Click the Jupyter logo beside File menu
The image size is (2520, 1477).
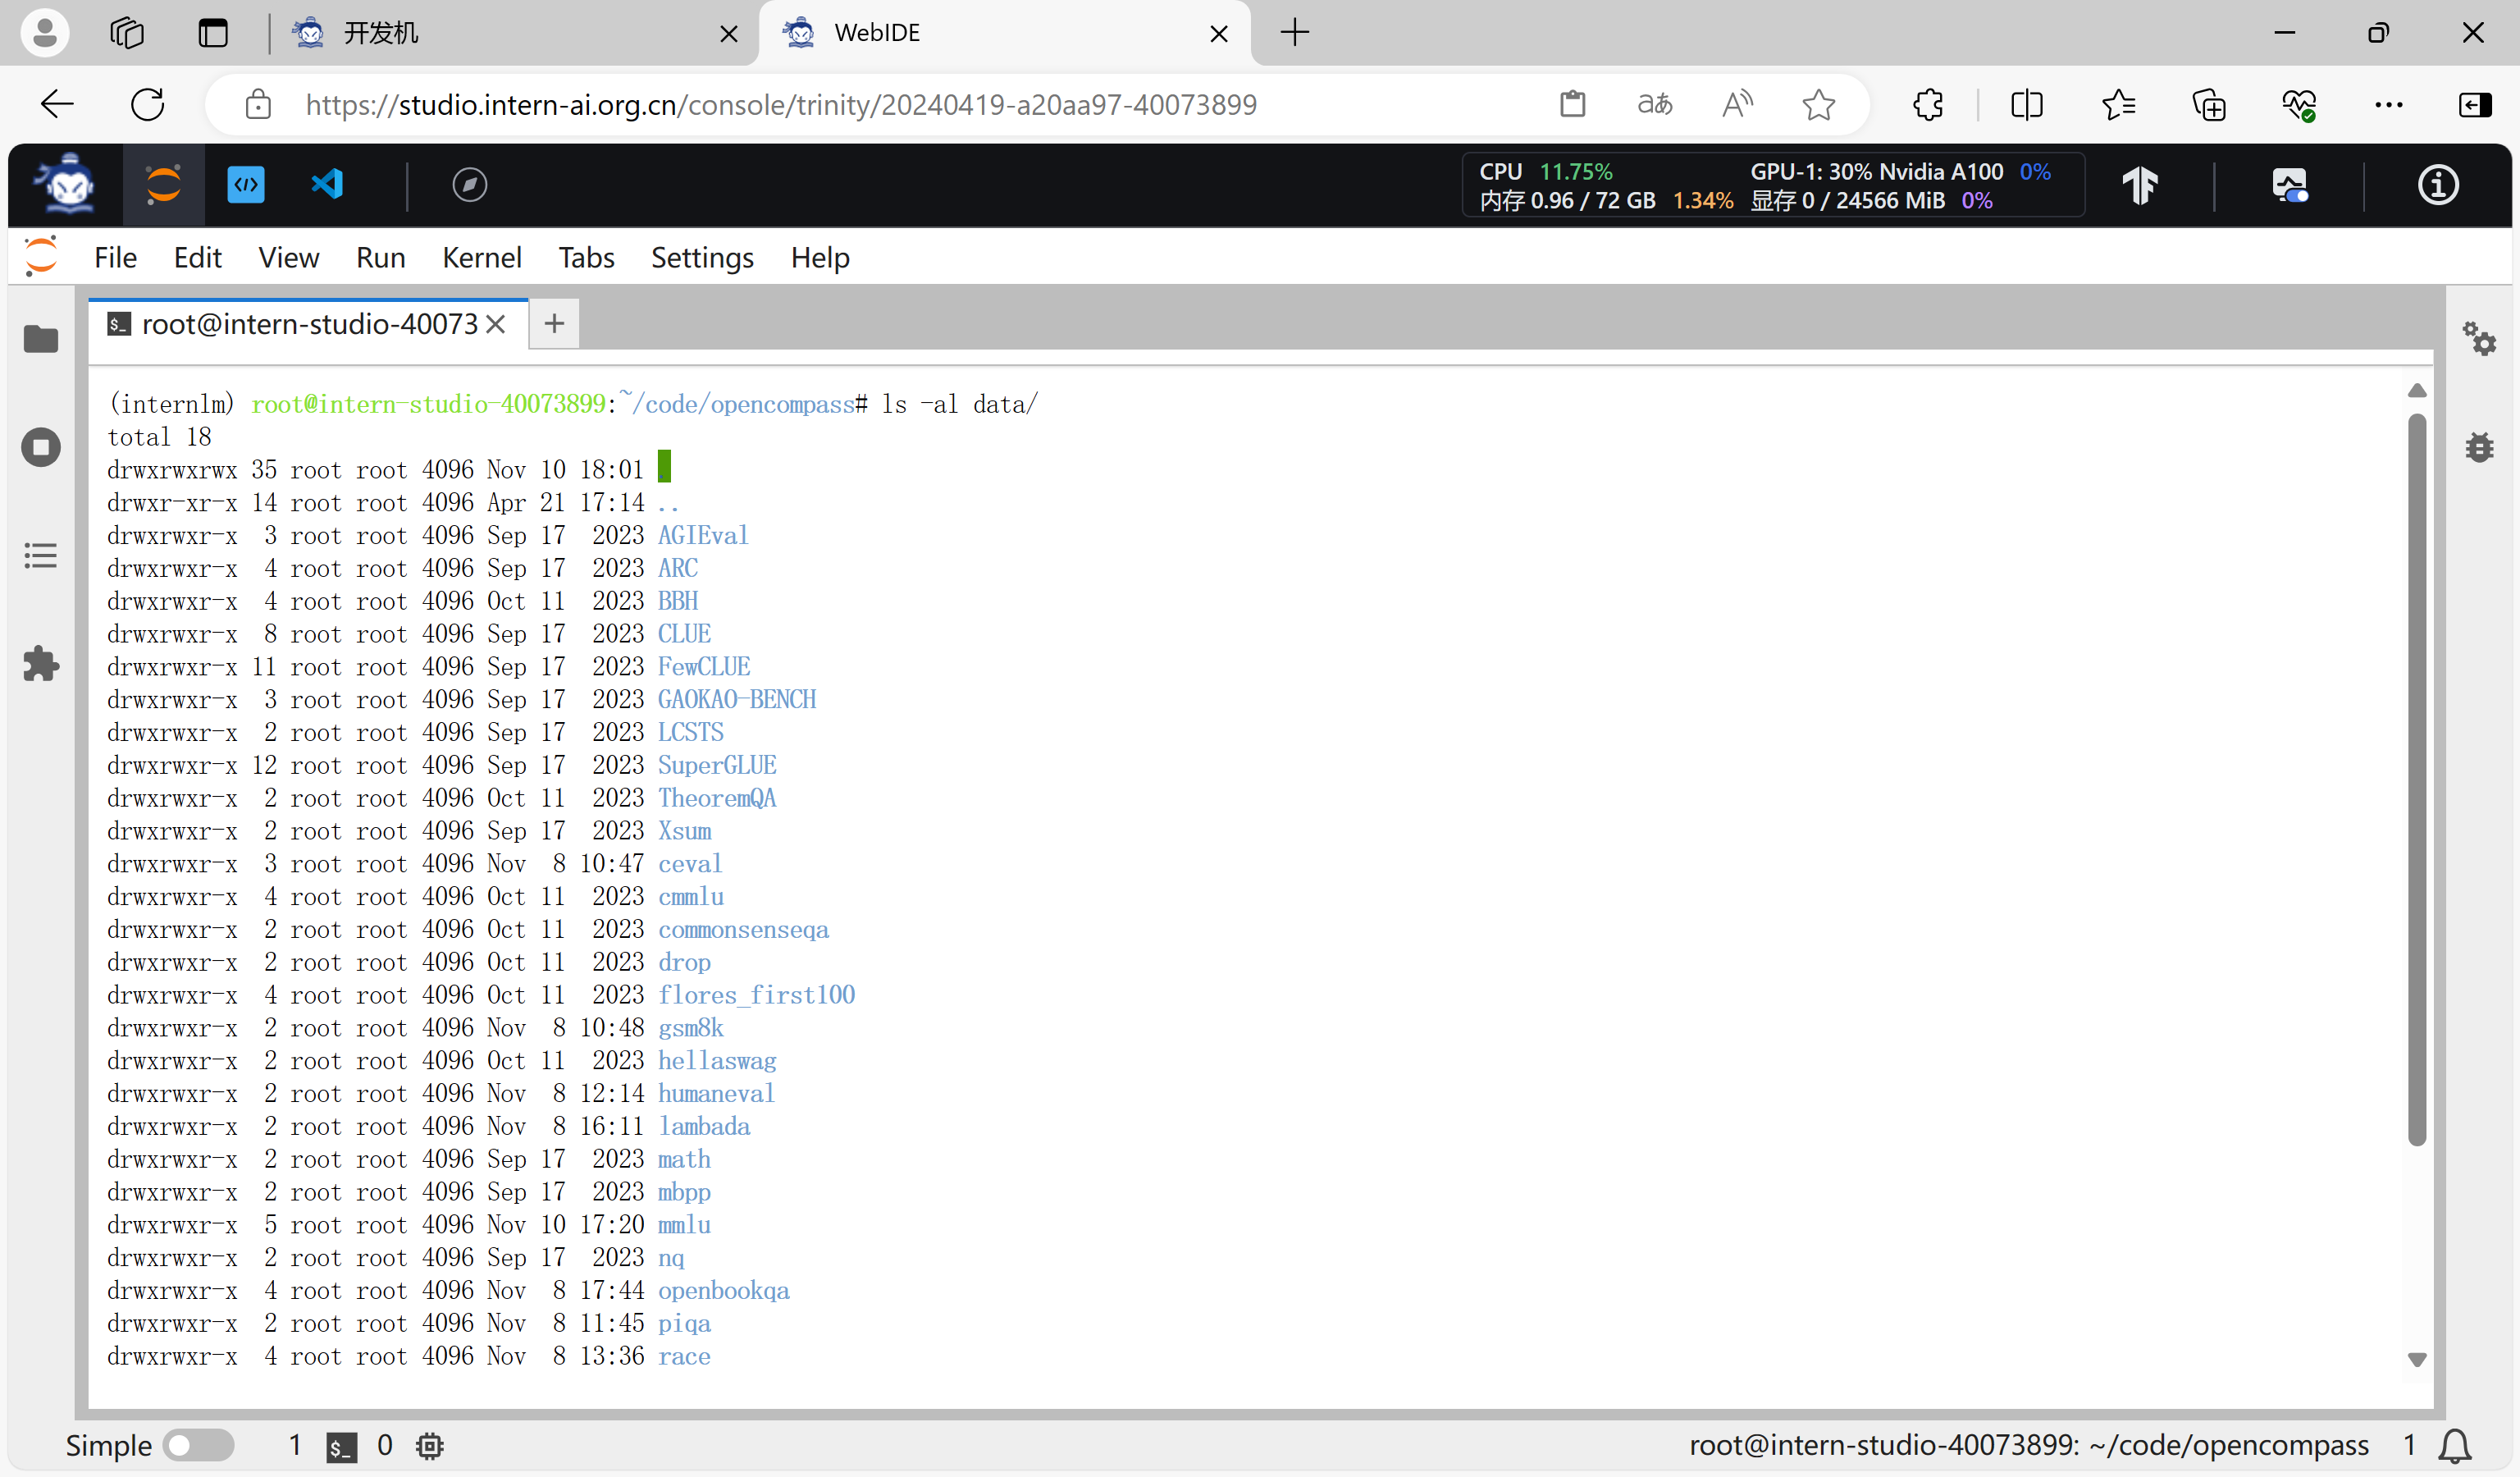click(x=41, y=257)
